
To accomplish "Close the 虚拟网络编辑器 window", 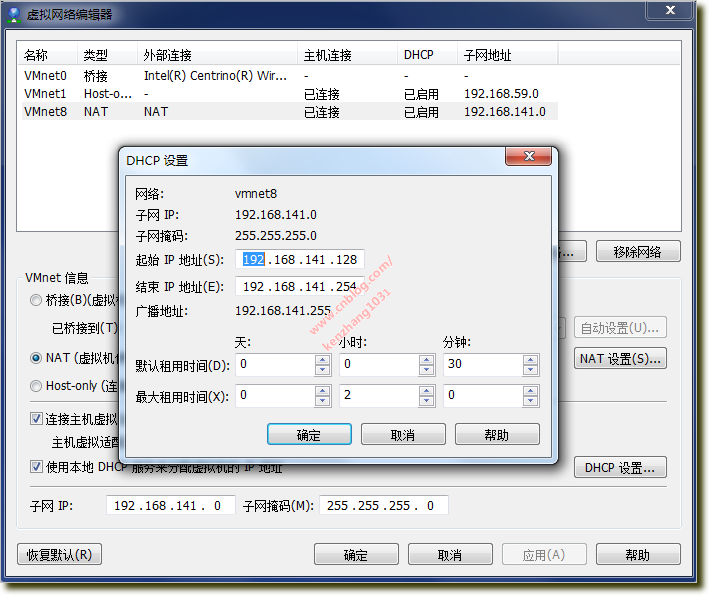I will coord(670,10).
